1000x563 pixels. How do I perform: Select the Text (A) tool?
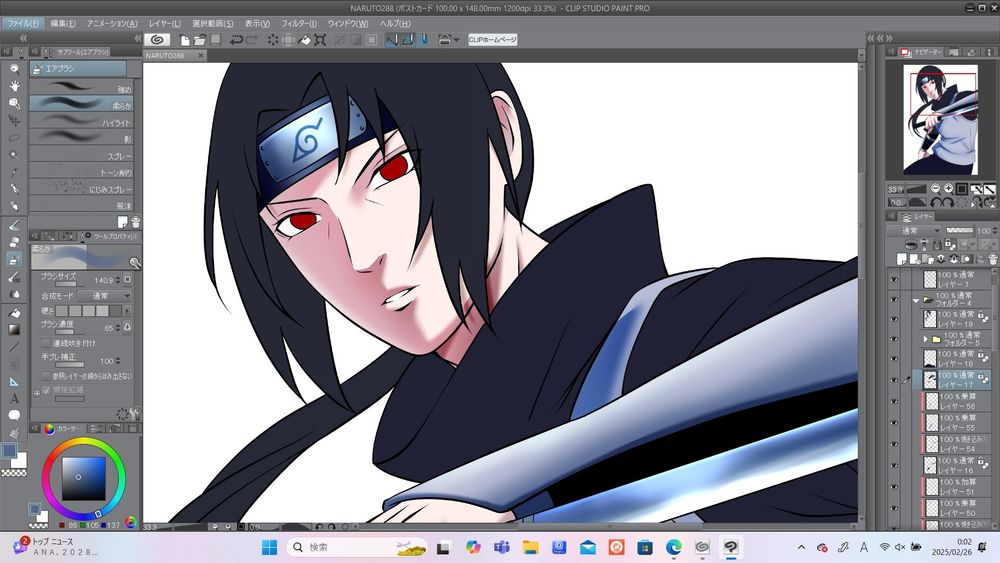pos(14,398)
